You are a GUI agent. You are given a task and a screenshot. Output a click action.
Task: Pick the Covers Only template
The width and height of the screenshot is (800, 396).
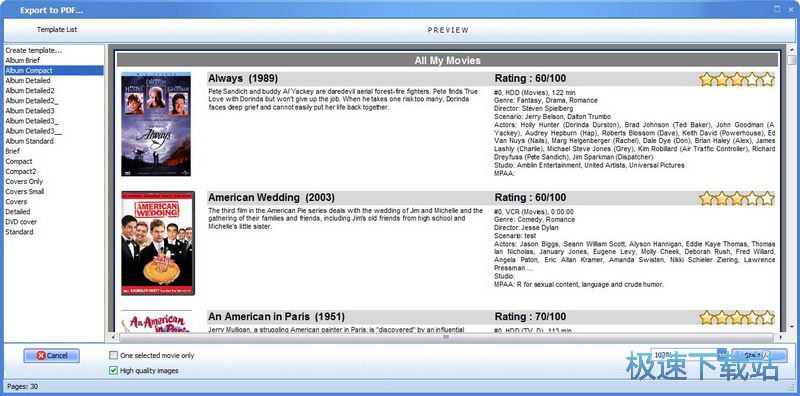24,182
